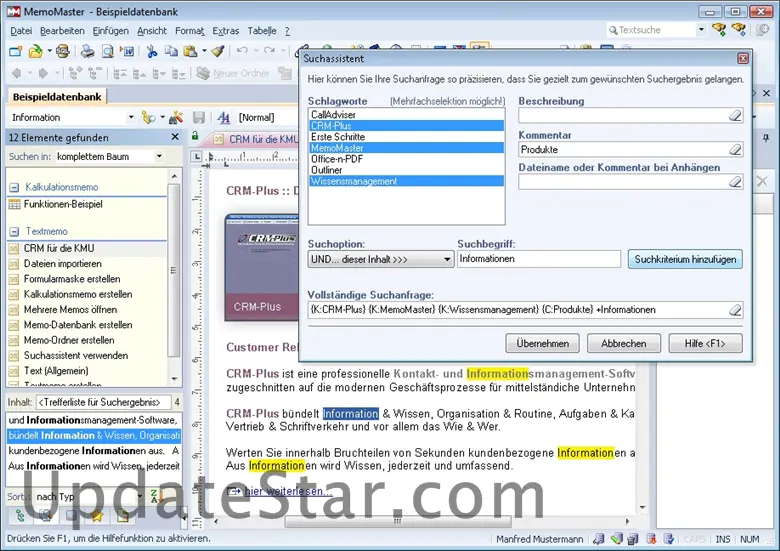Collapse the Textmemo group
The image size is (780, 551).
pos(14,232)
